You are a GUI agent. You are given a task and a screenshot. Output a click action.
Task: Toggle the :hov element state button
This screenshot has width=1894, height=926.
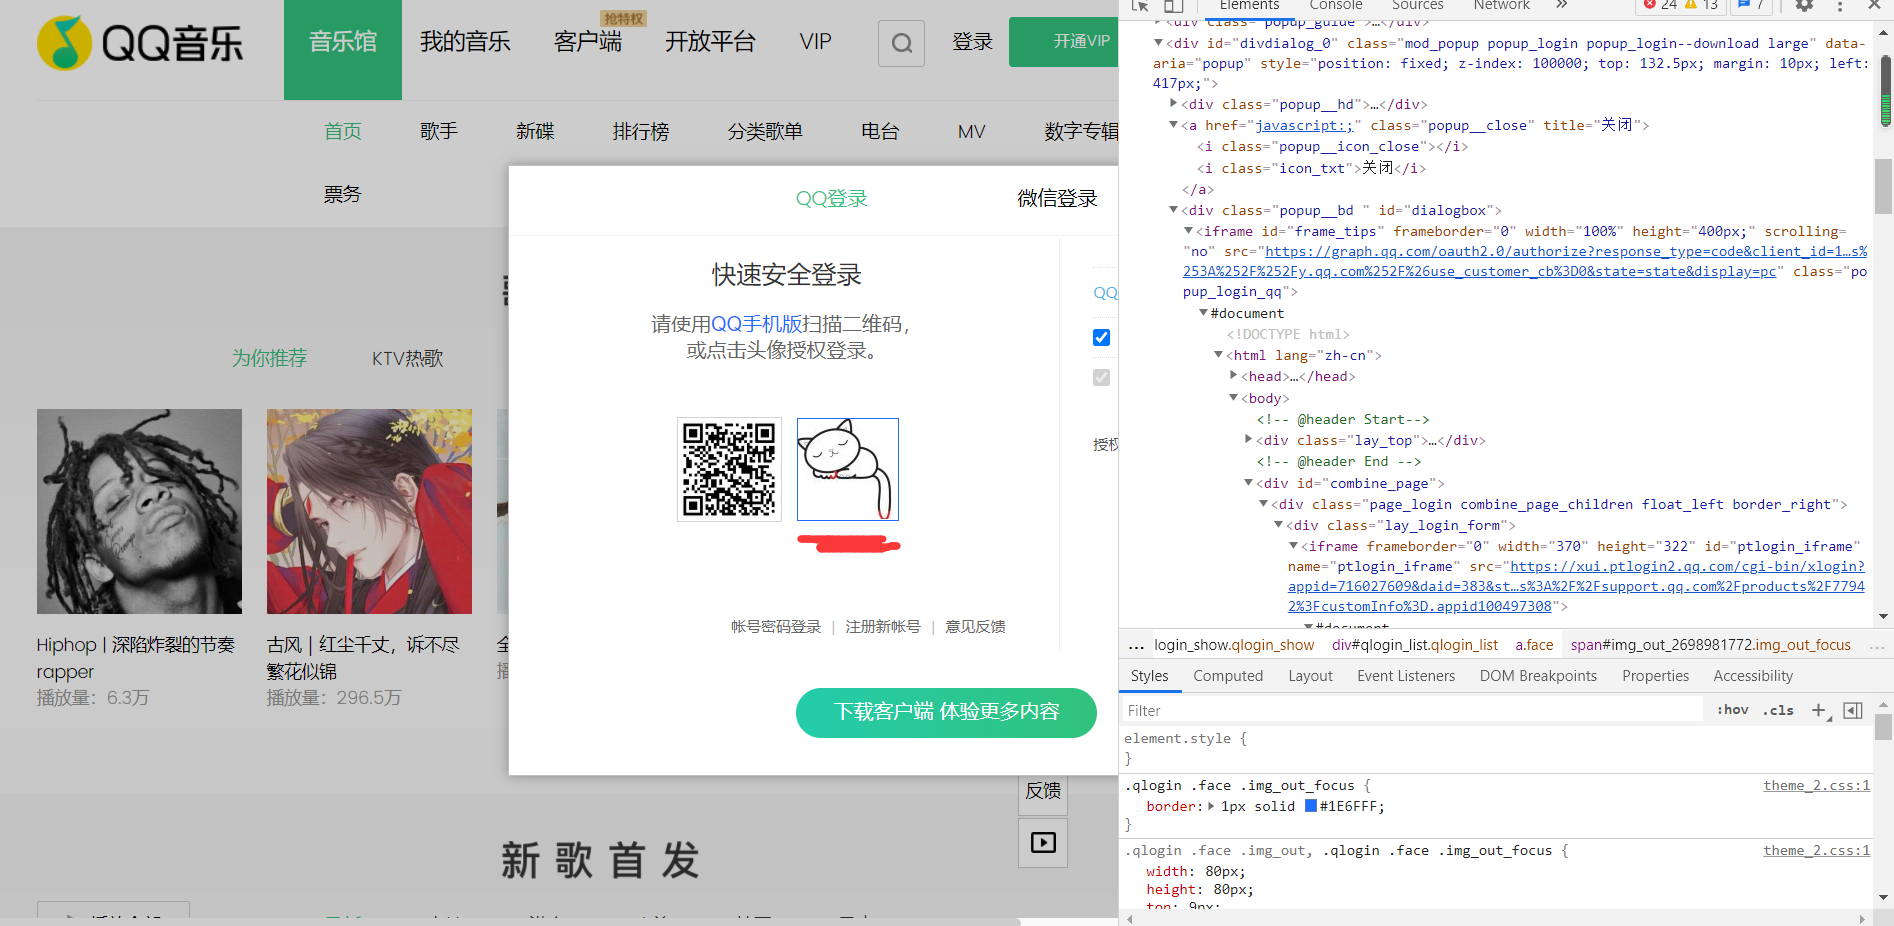(x=1733, y=710)
